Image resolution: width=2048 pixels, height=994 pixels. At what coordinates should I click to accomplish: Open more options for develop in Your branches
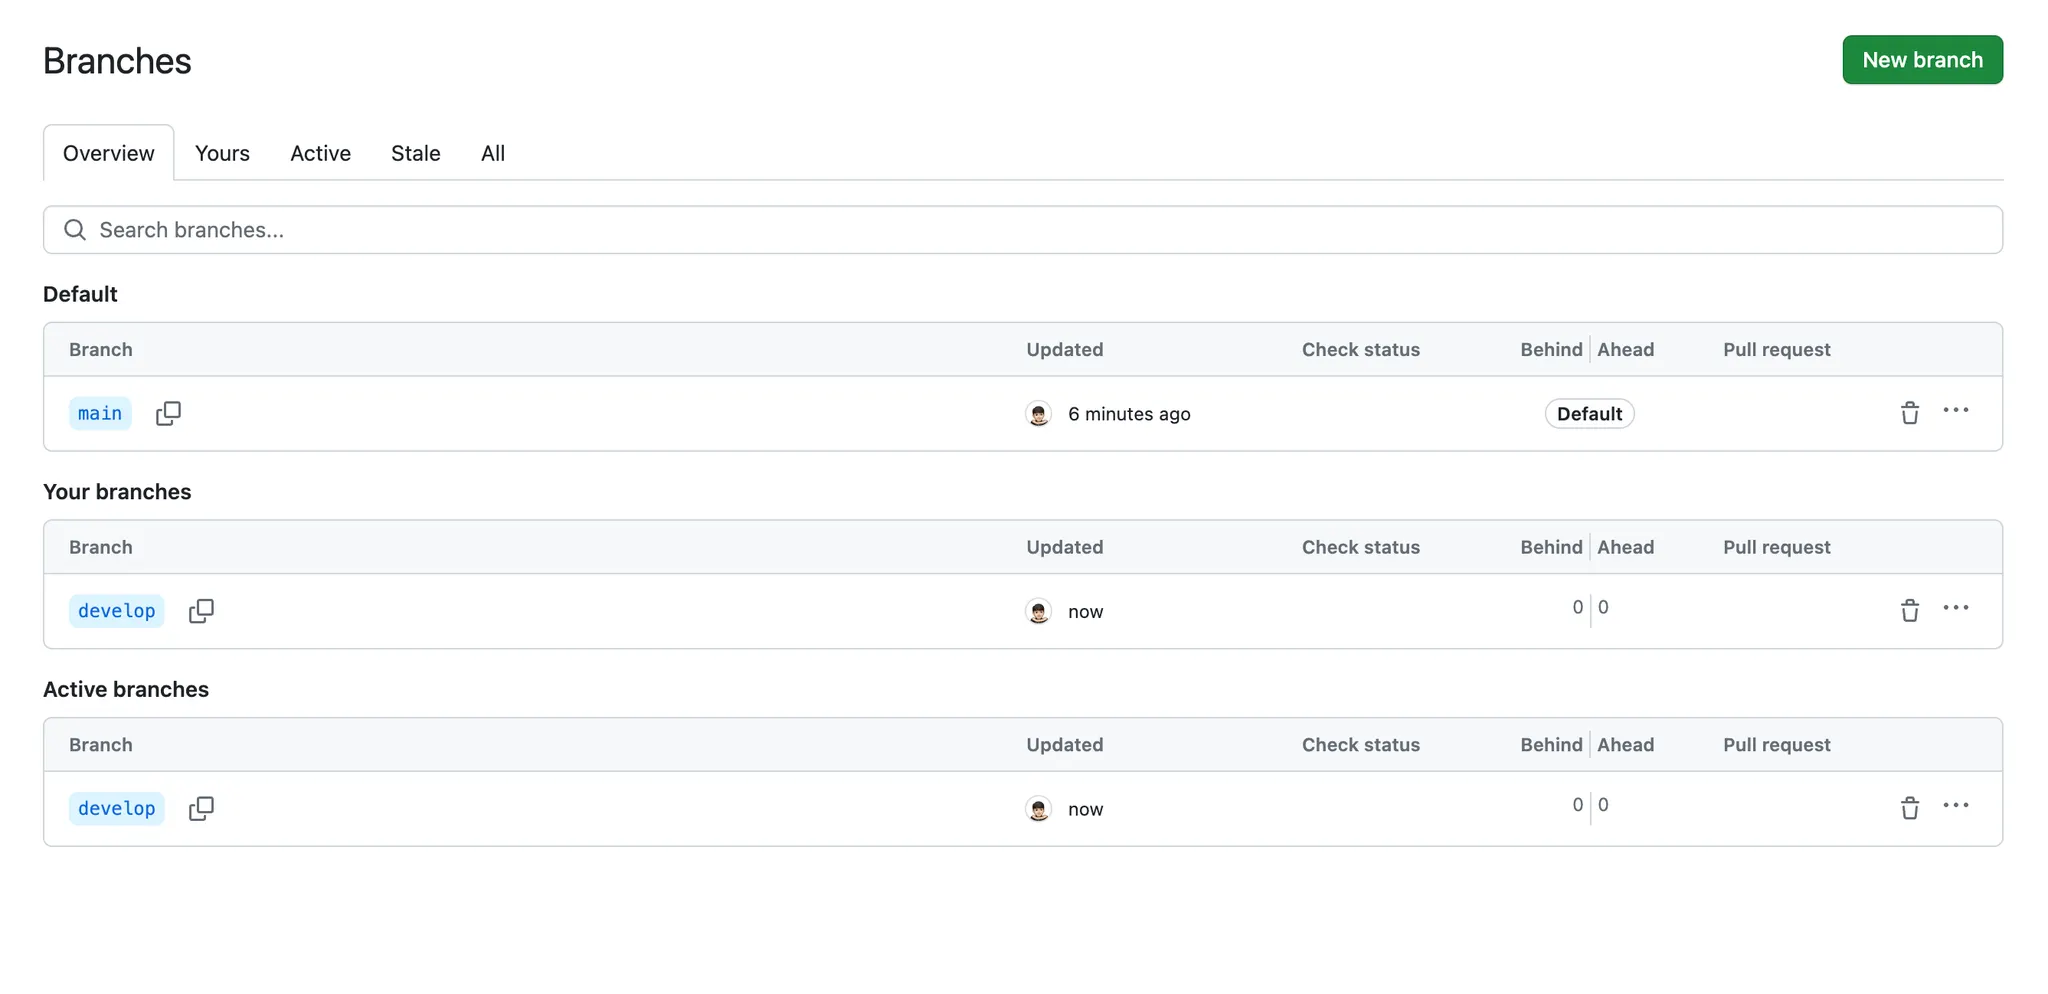click(x=1955, y=608)
